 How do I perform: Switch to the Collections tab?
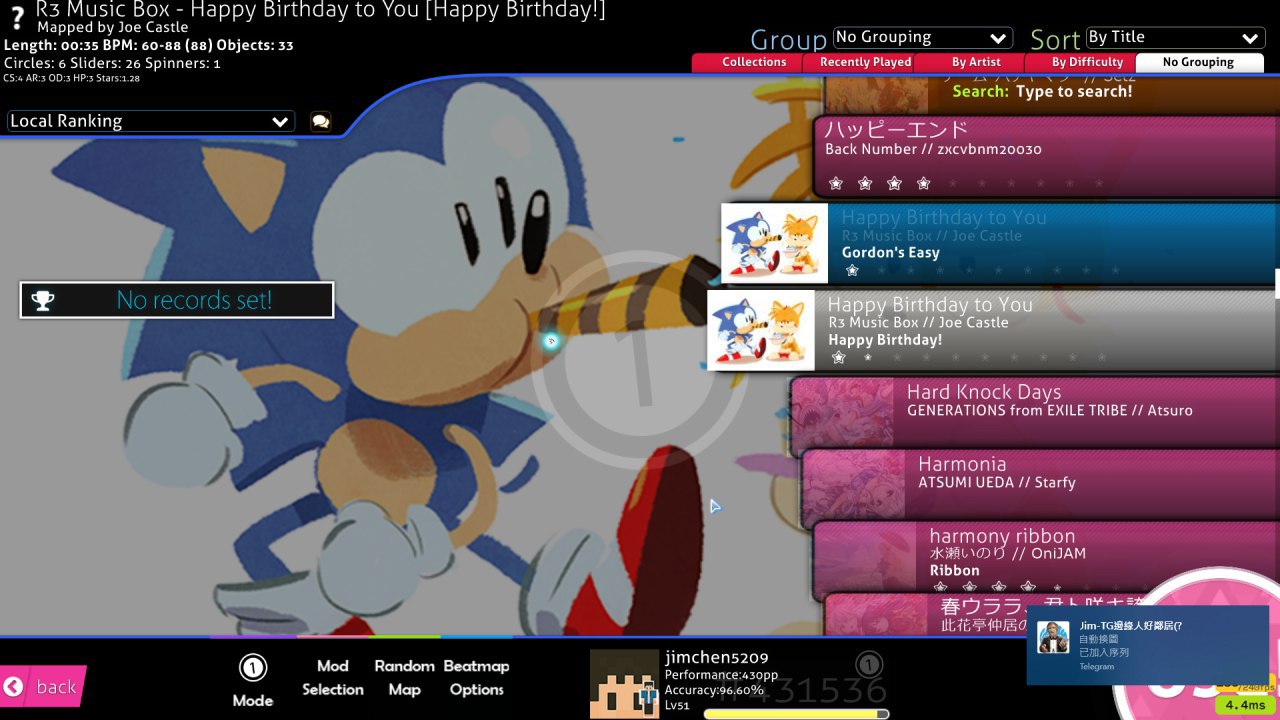[754, 62]
